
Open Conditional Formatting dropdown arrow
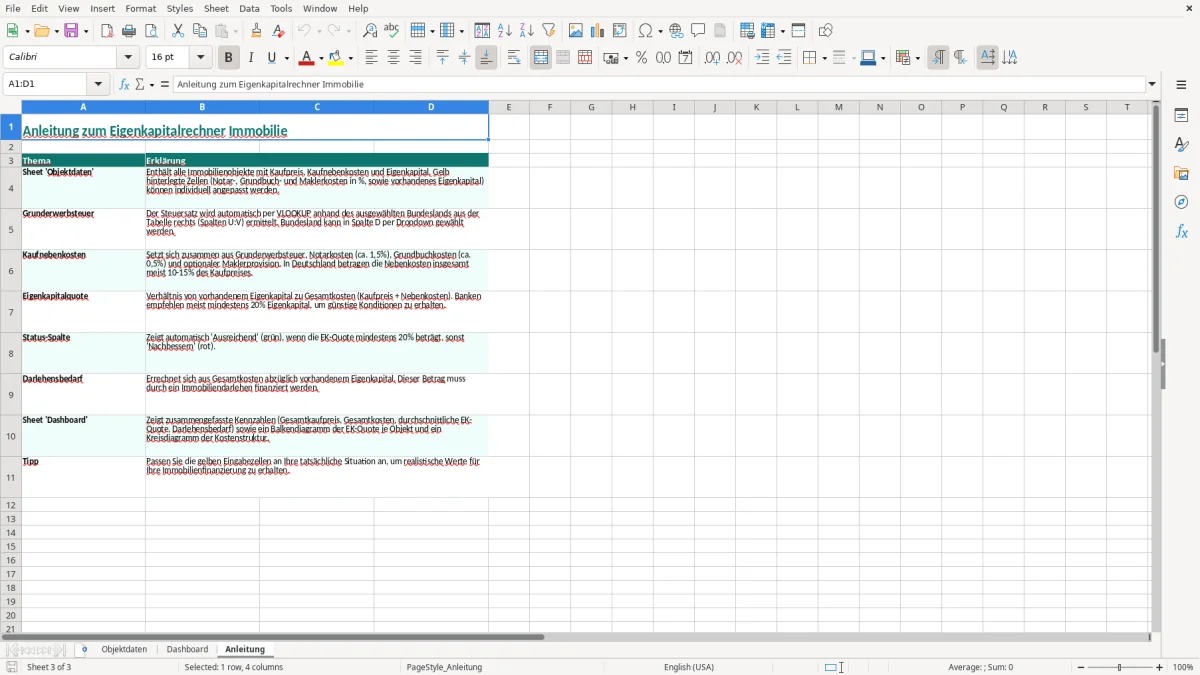click(x=917, y=58)
